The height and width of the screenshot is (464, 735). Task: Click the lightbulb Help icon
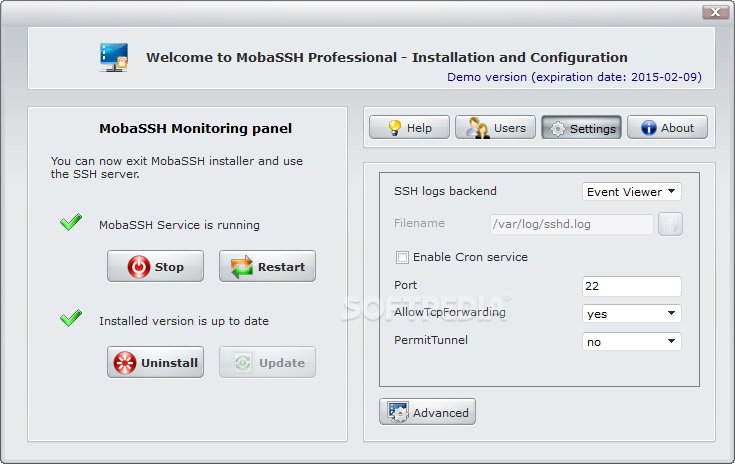pyautogui.click(x=395, y=127)
